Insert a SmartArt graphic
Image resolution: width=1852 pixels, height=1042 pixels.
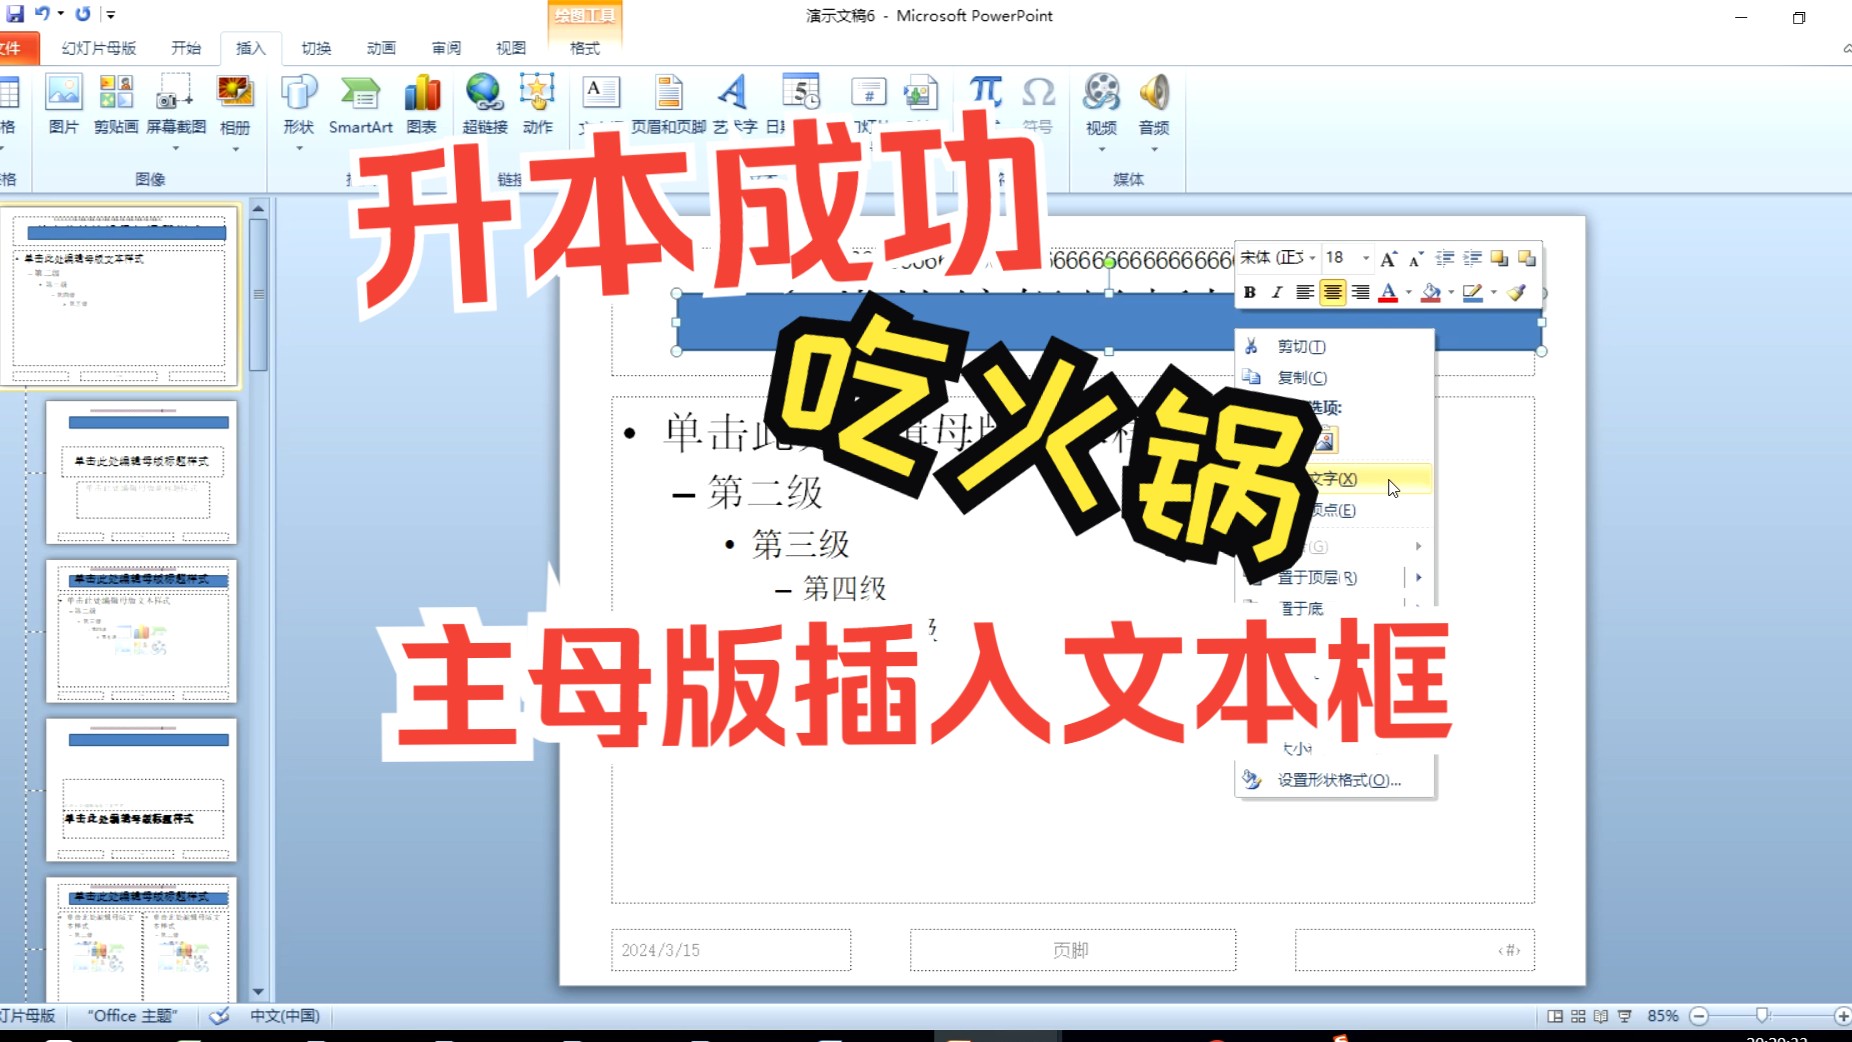pos(360,105)
